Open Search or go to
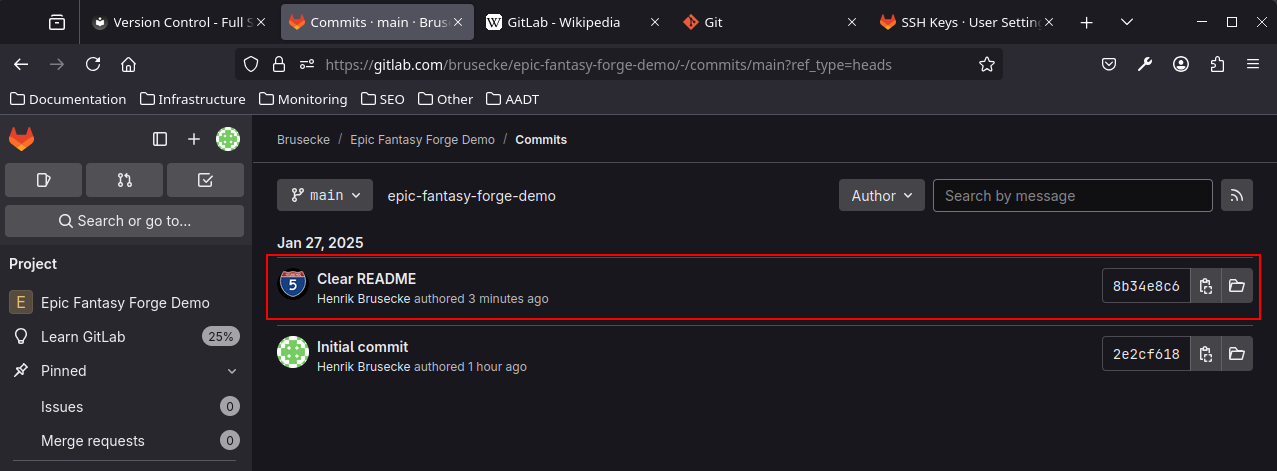The height and width of the screenshot is (471, 1277). (124, 221)
